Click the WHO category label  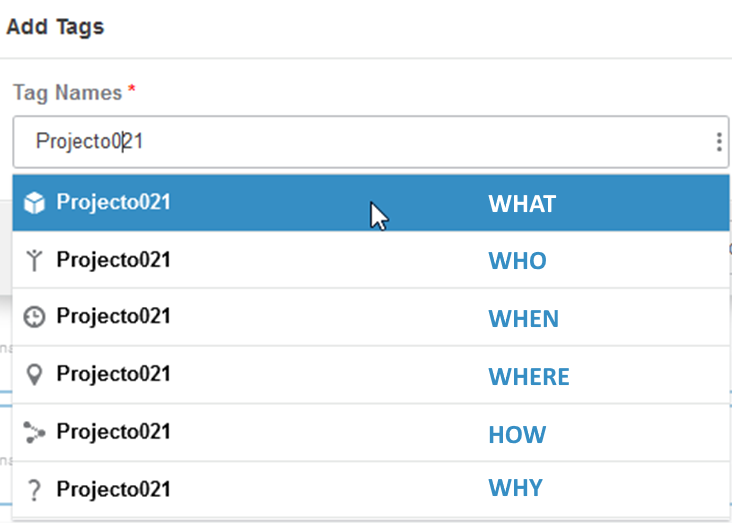pyautogui.click(x=517, y=261)
